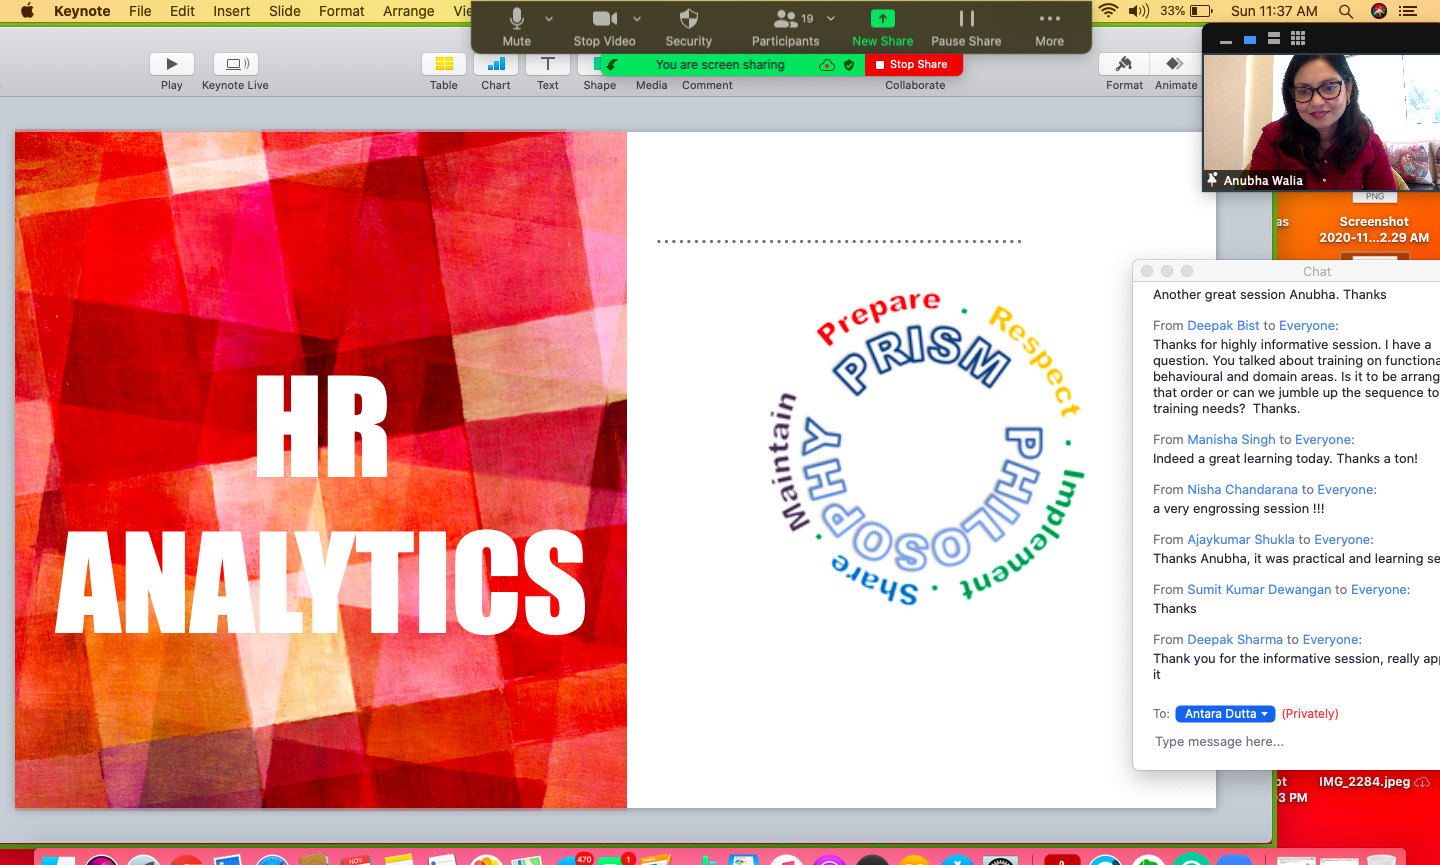Open the Insert menu in menu bar
The width and height of the screenshot is (1440, 865).
coord(231,11)
